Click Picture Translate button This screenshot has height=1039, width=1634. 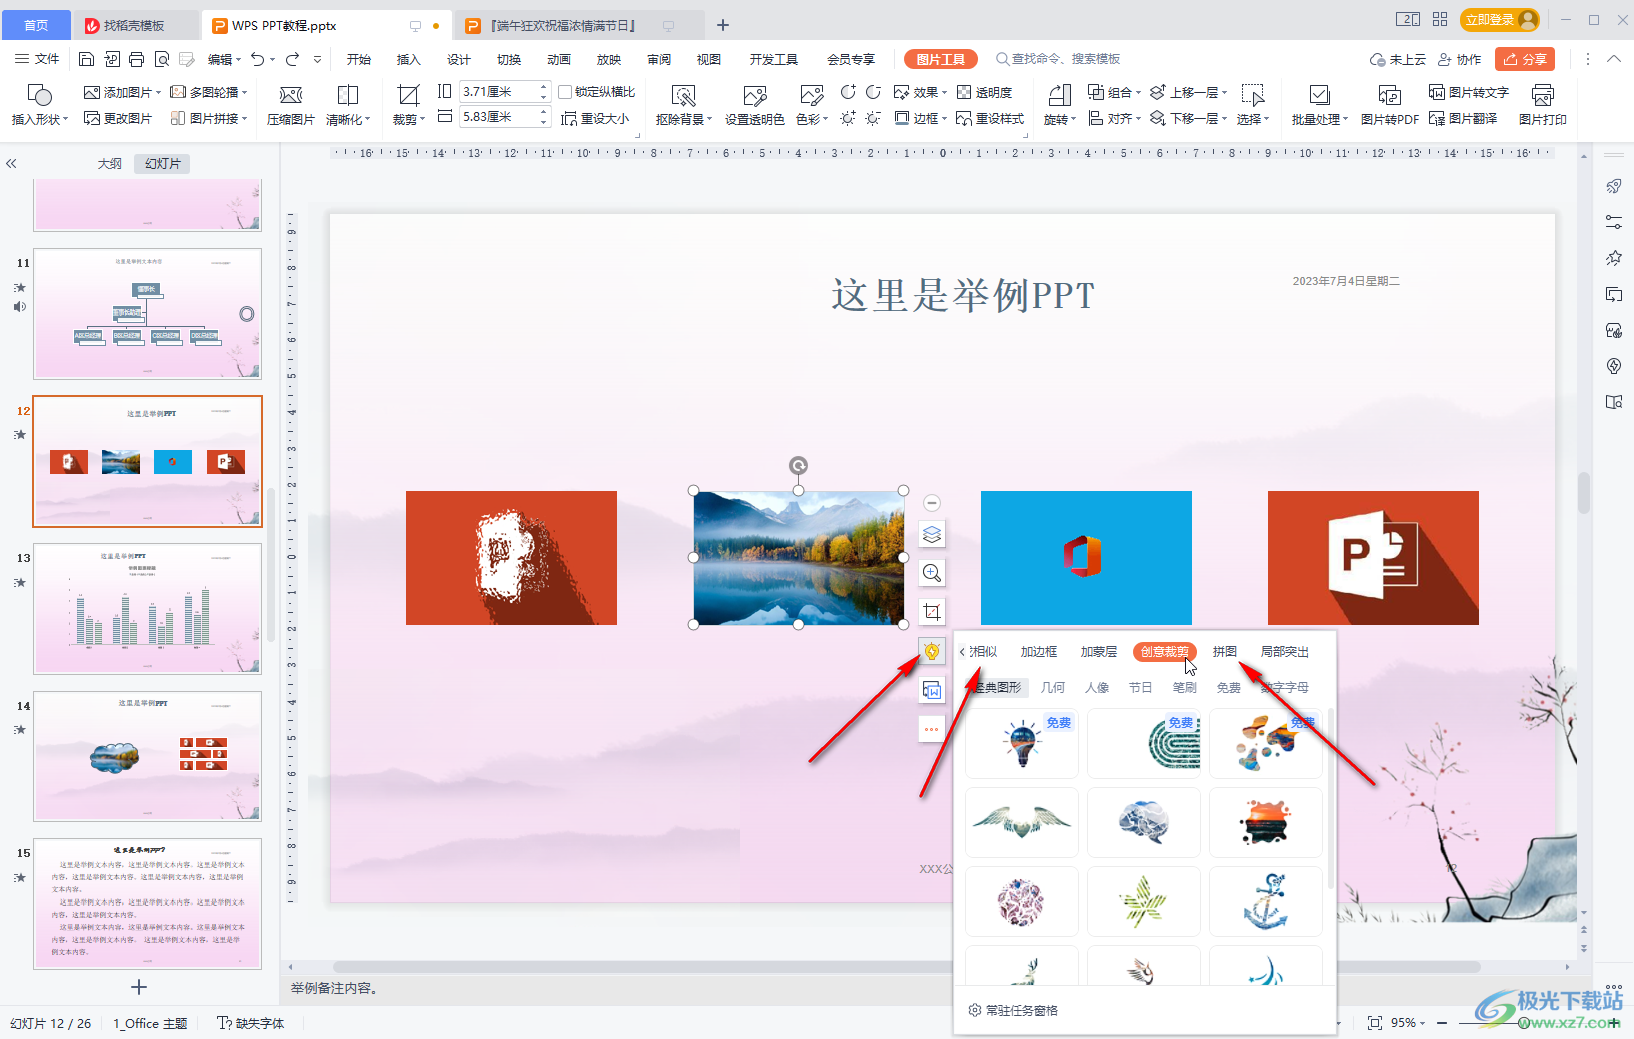1463,118
